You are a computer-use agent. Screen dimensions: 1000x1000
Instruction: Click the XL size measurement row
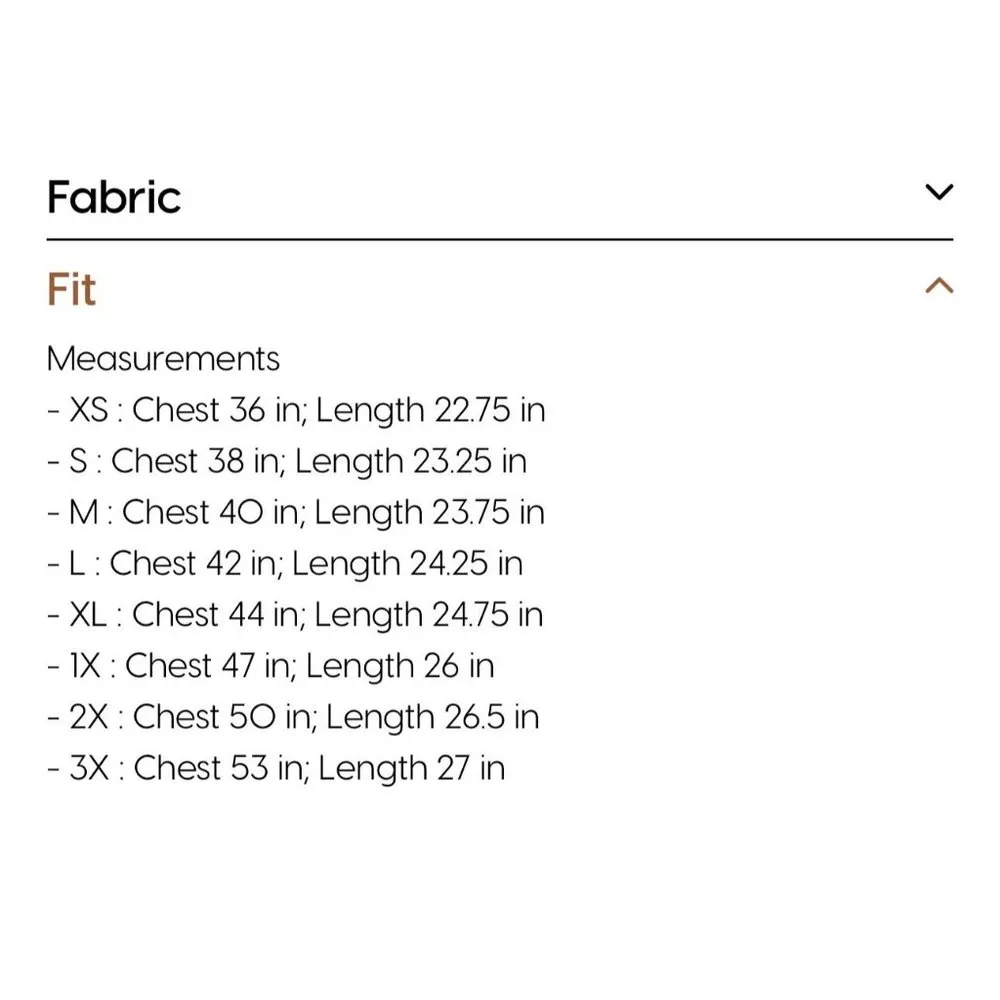[296, 614]
